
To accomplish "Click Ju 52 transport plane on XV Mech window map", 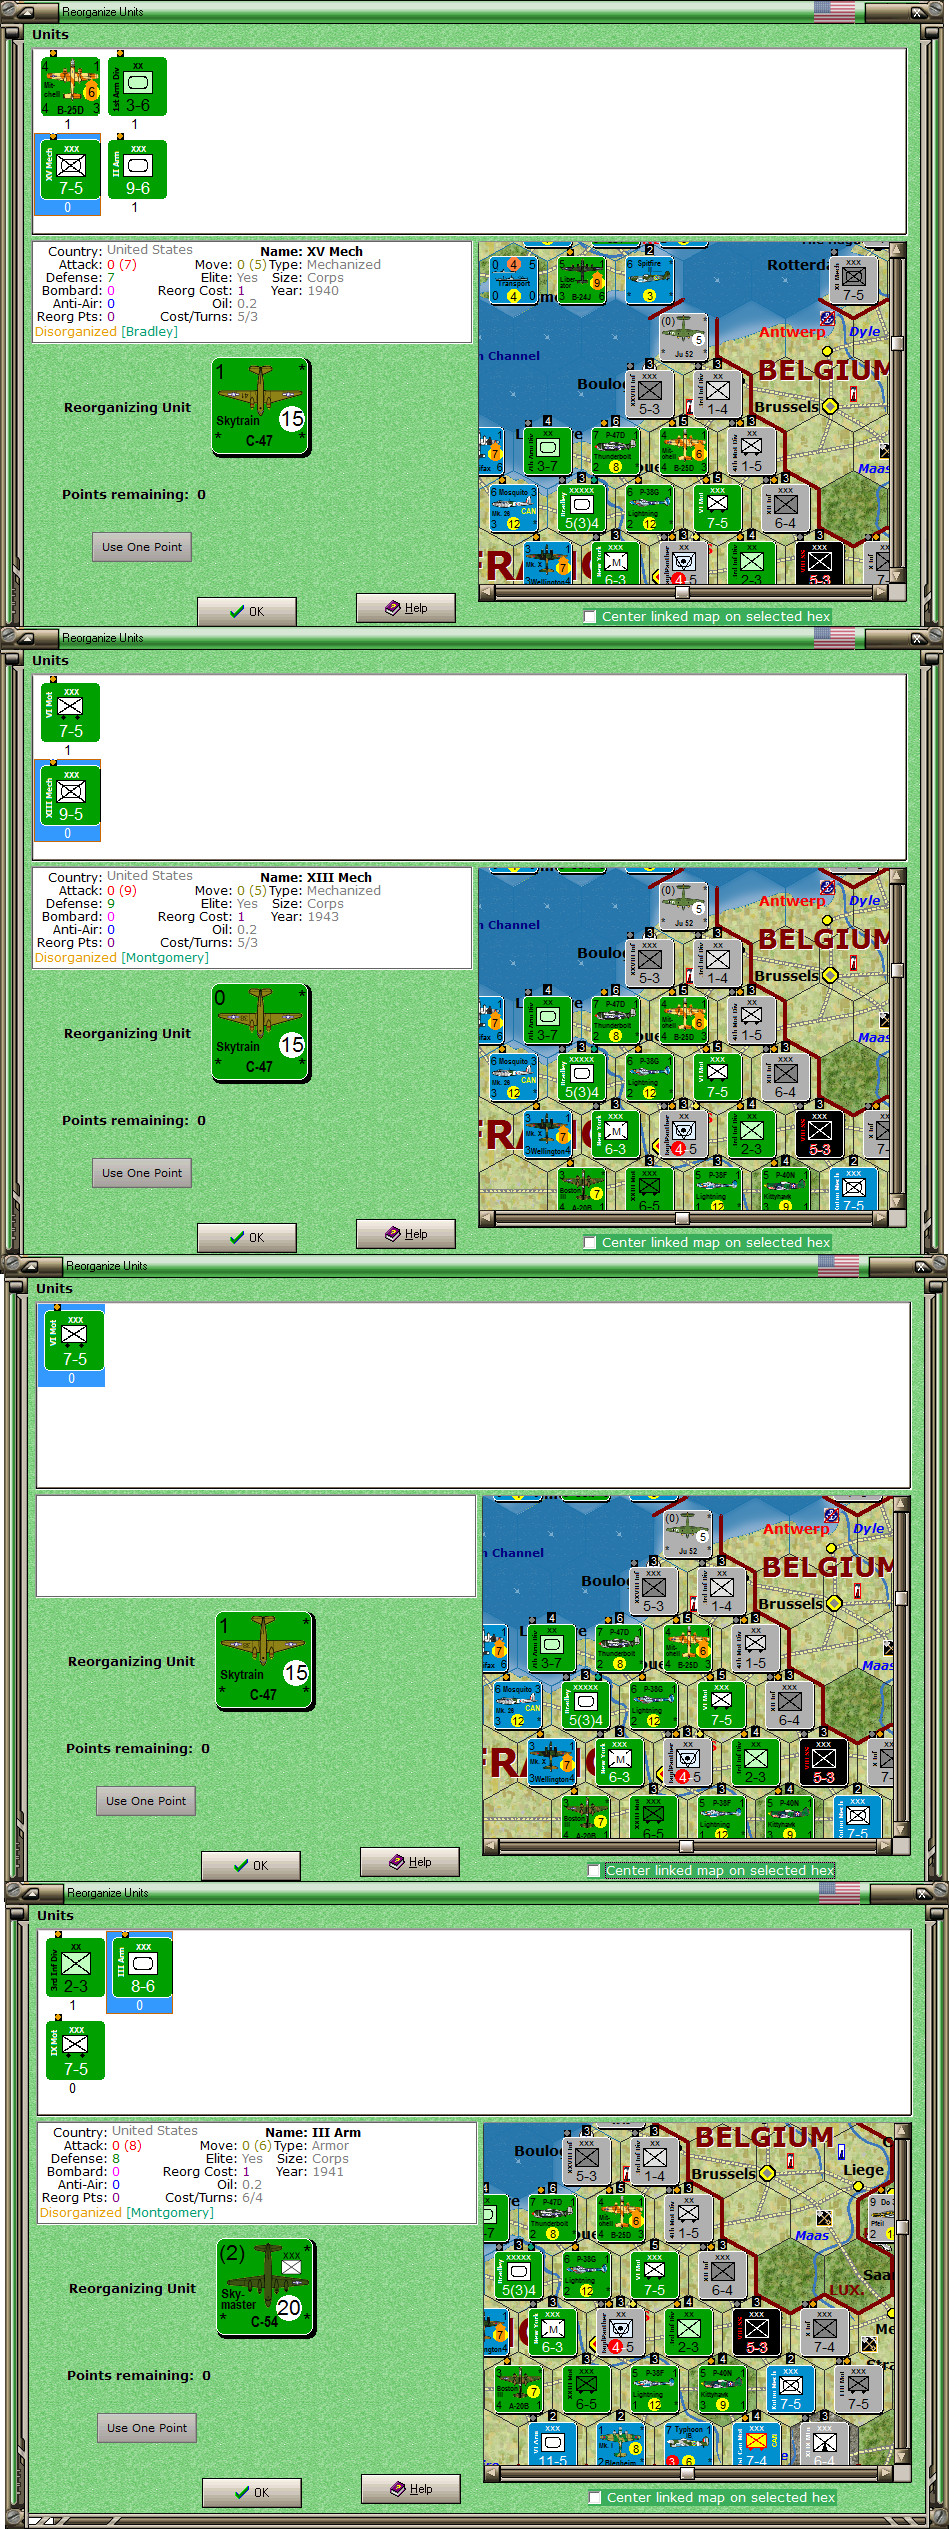I will (684, 337).
